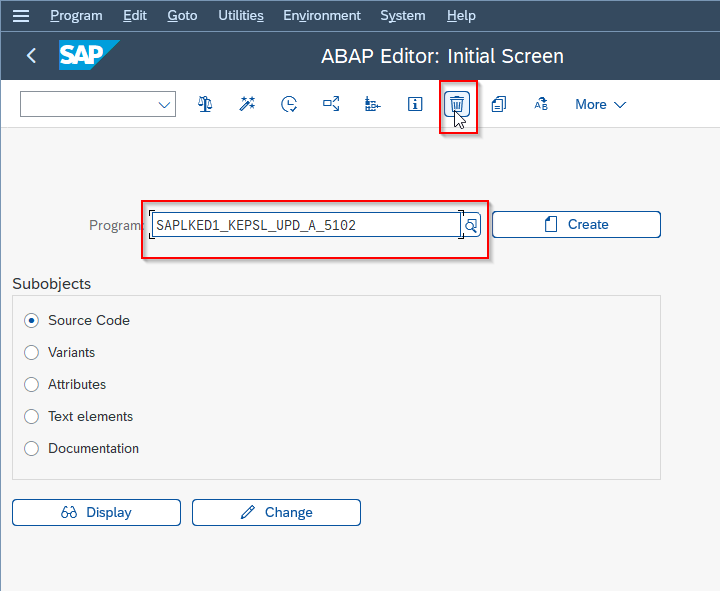Open the Program menu
The height and width of the screenshot is (591, 720).
(76, 16)
